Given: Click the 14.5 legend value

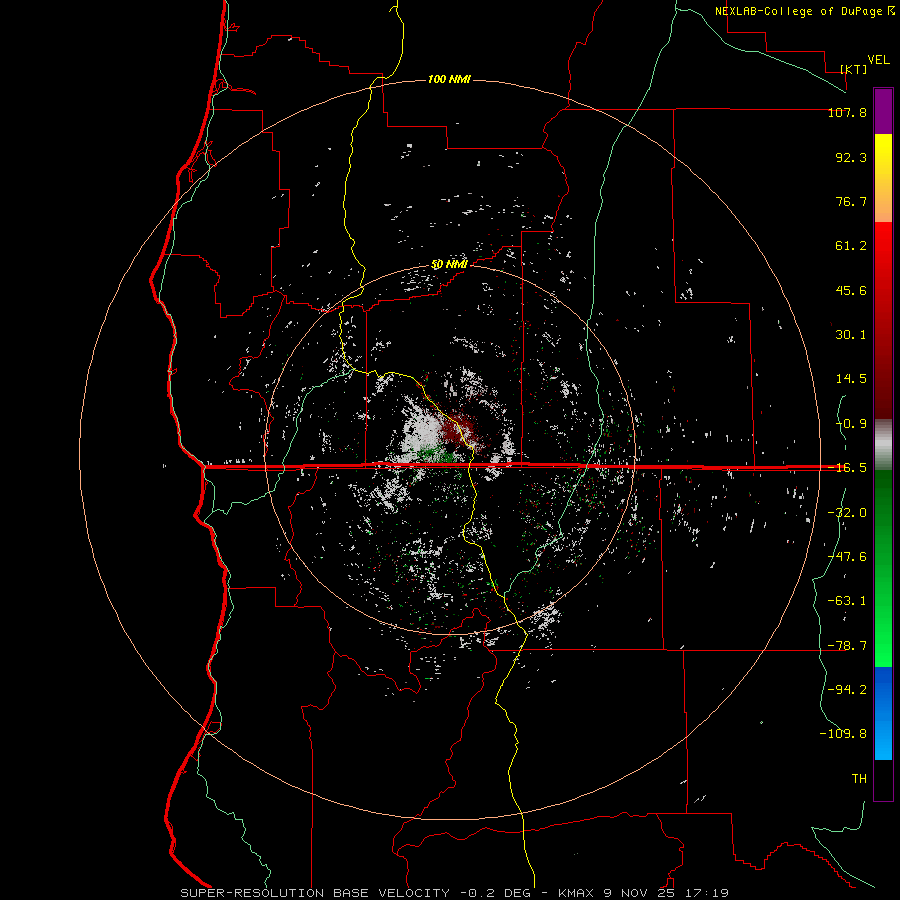Looking at the screenshot, I should tap(851, 379).
